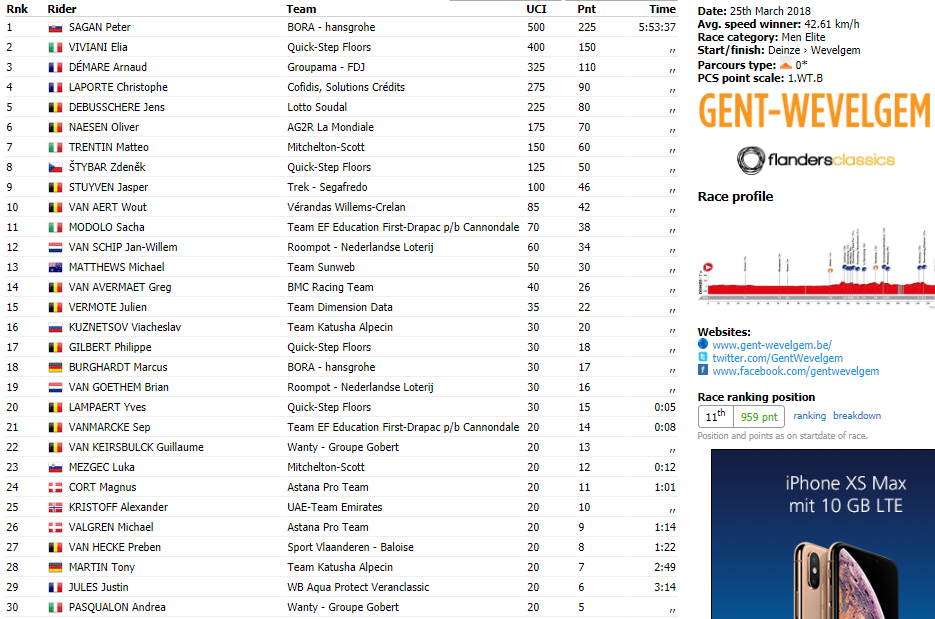Open the AG2R La Mondiale team page
The height and width of the screenshot is (619, 935).
coord(330,127)
